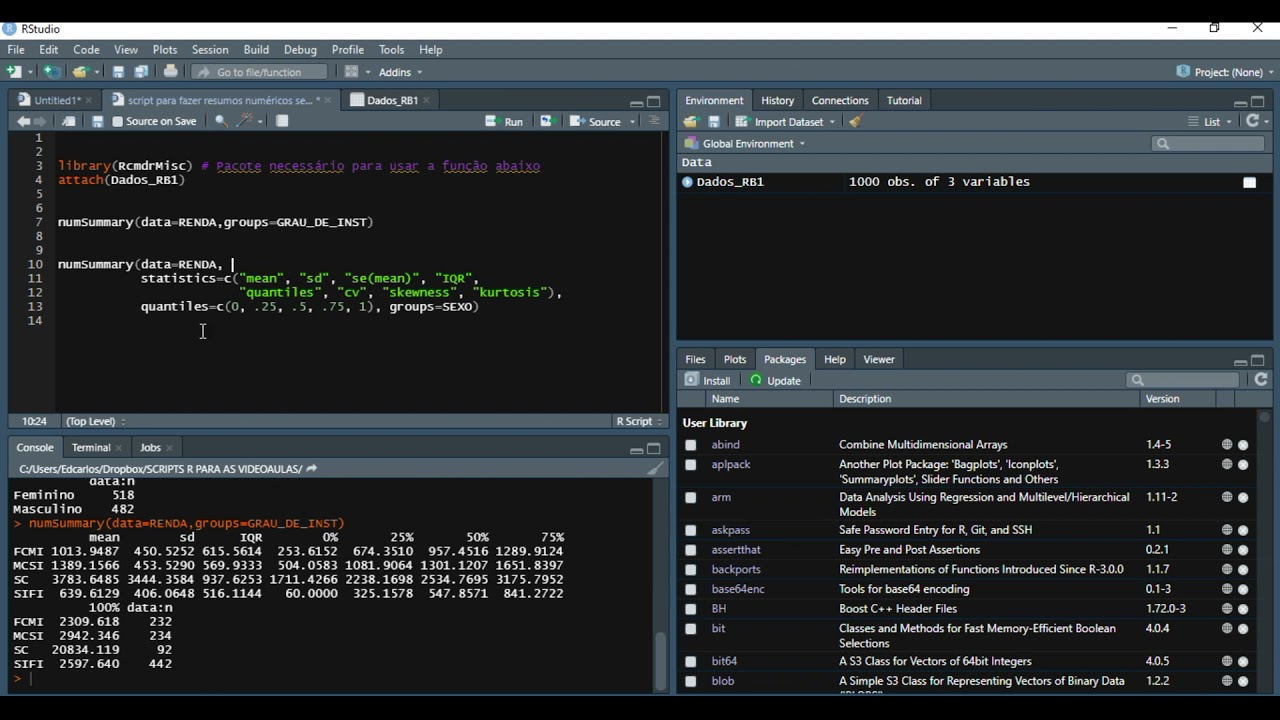Load a workspace in the Environment pane
The height and width of the screenshot is (720, 1280).
tap(690, 122)
